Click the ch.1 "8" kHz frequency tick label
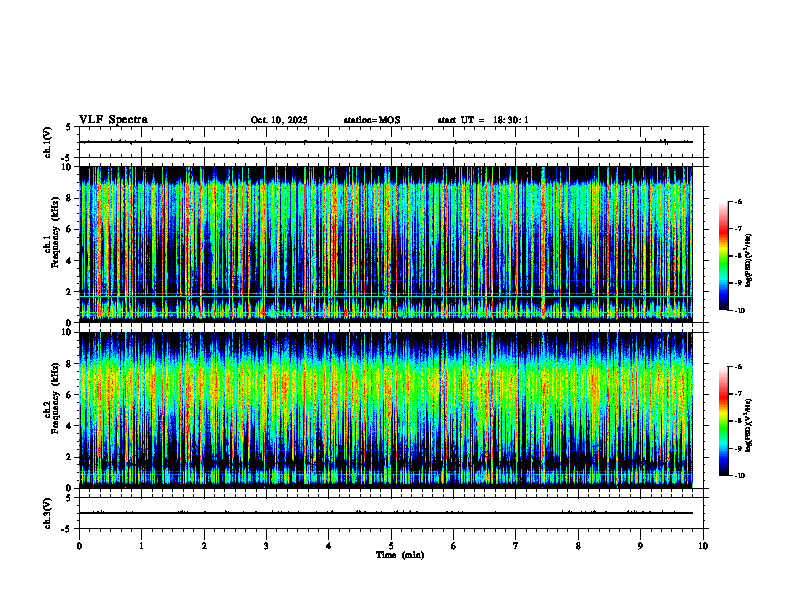The height and width of the screenshot is (612, 792). point(70,198)
